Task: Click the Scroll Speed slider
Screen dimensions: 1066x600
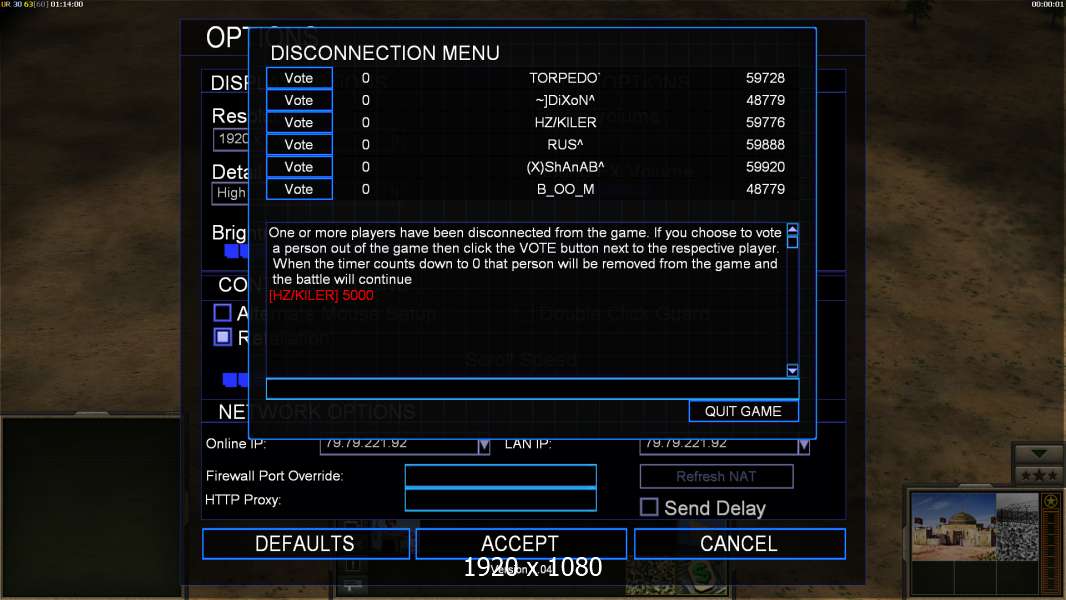Action: point(235,379)
